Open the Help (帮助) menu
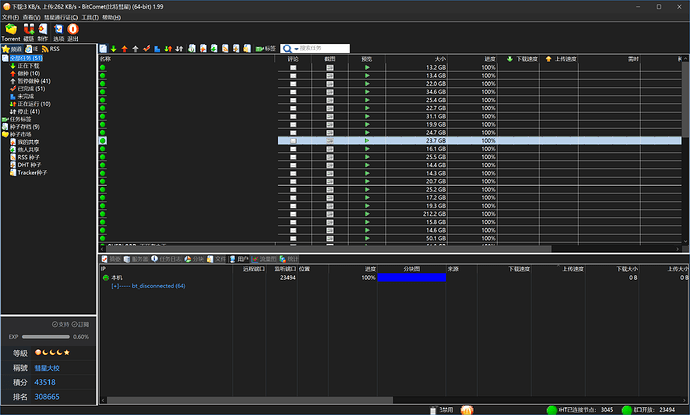This screenshot has height=415, width=690. pos(111,17)
